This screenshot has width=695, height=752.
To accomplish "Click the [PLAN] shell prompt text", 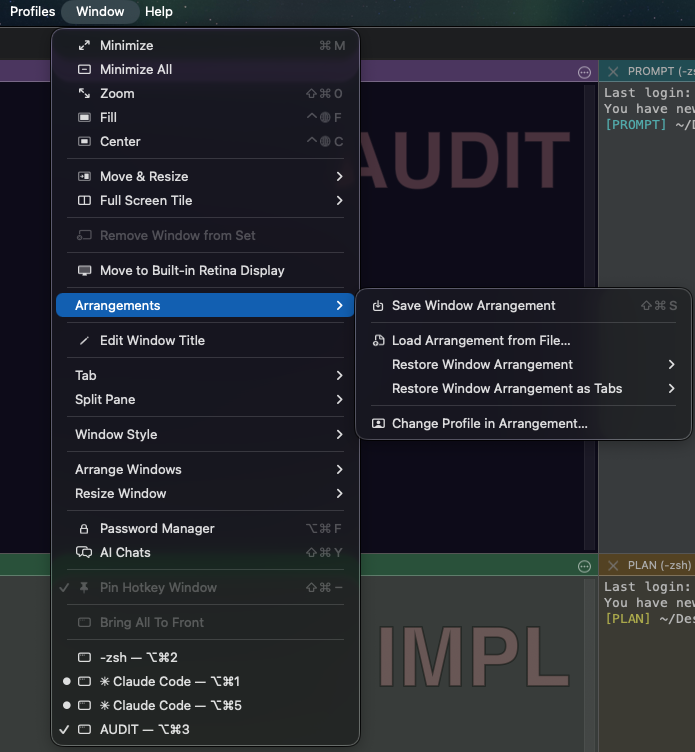I will coord(627,619).
